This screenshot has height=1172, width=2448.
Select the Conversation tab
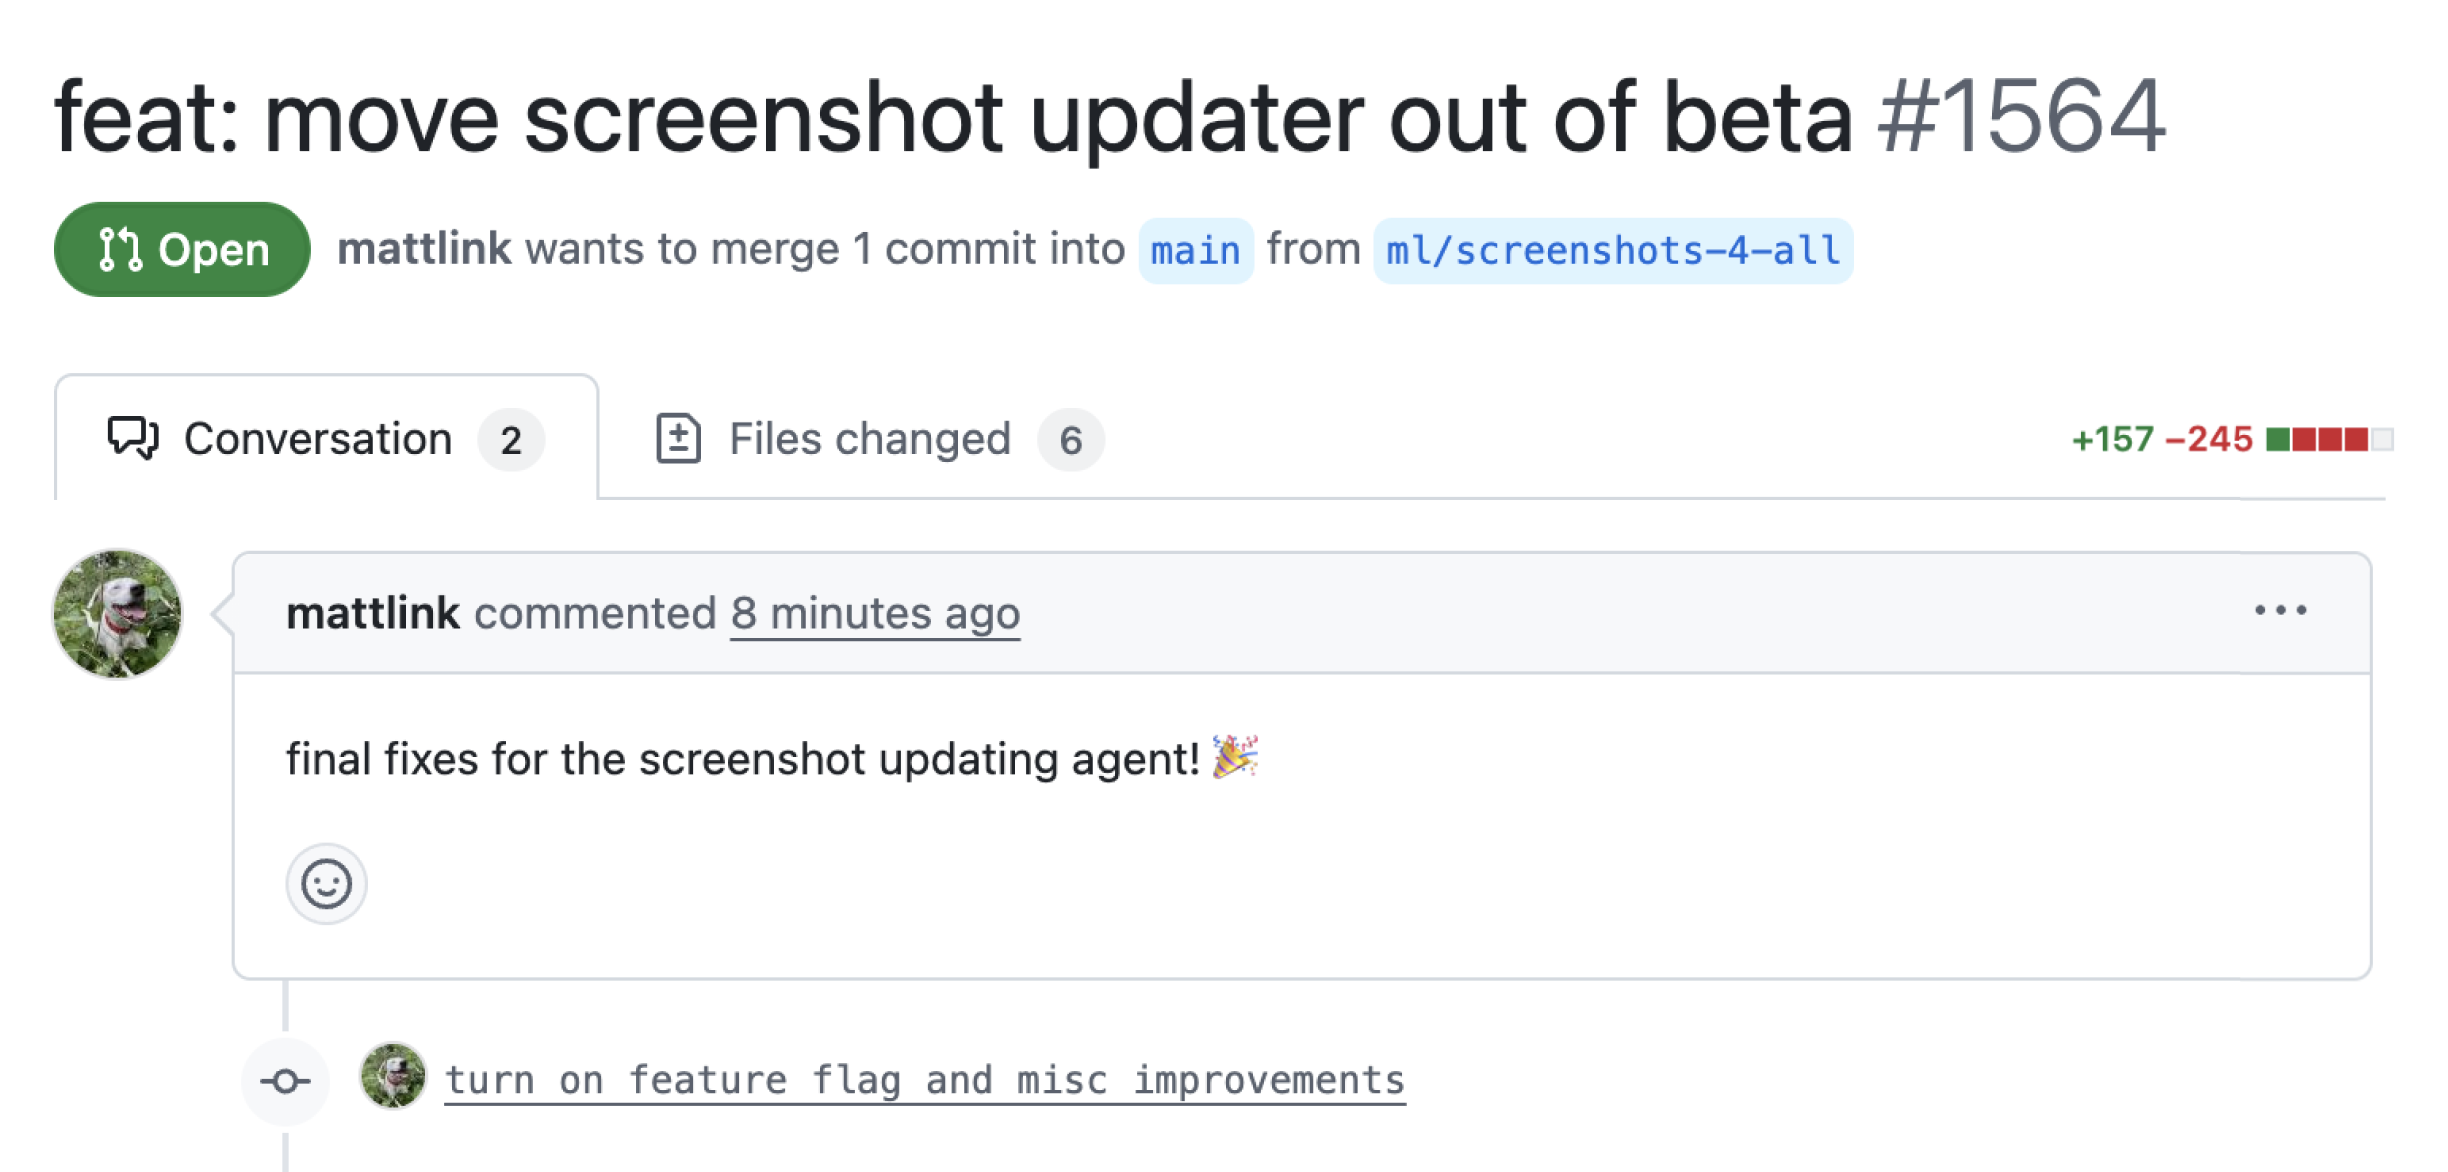click(317, 438)
